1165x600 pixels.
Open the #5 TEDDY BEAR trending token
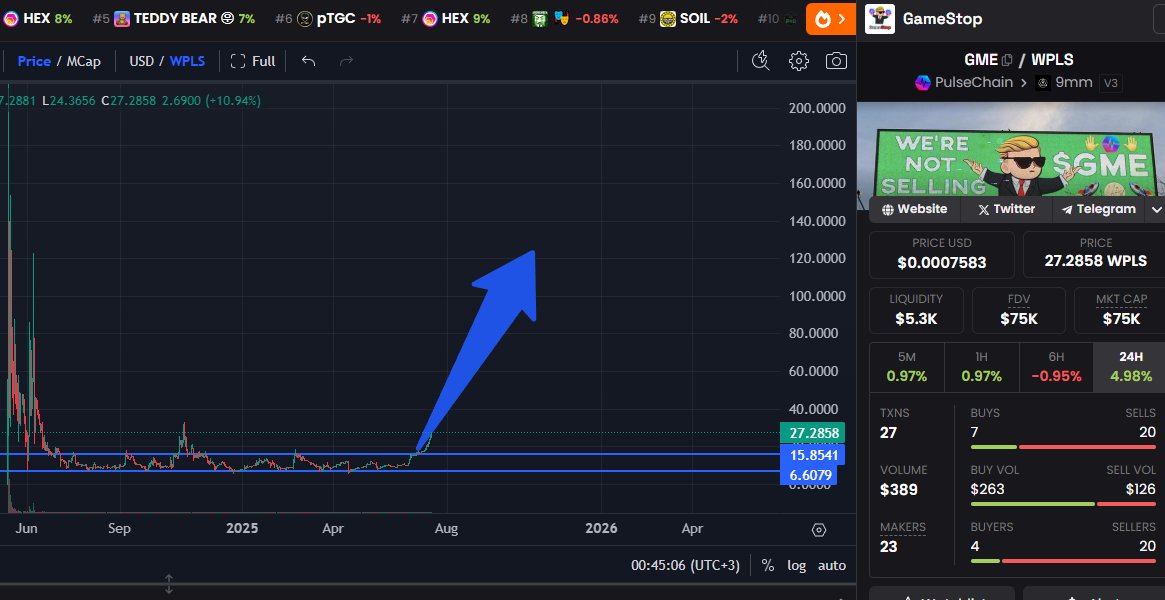[x=173, y=19]
